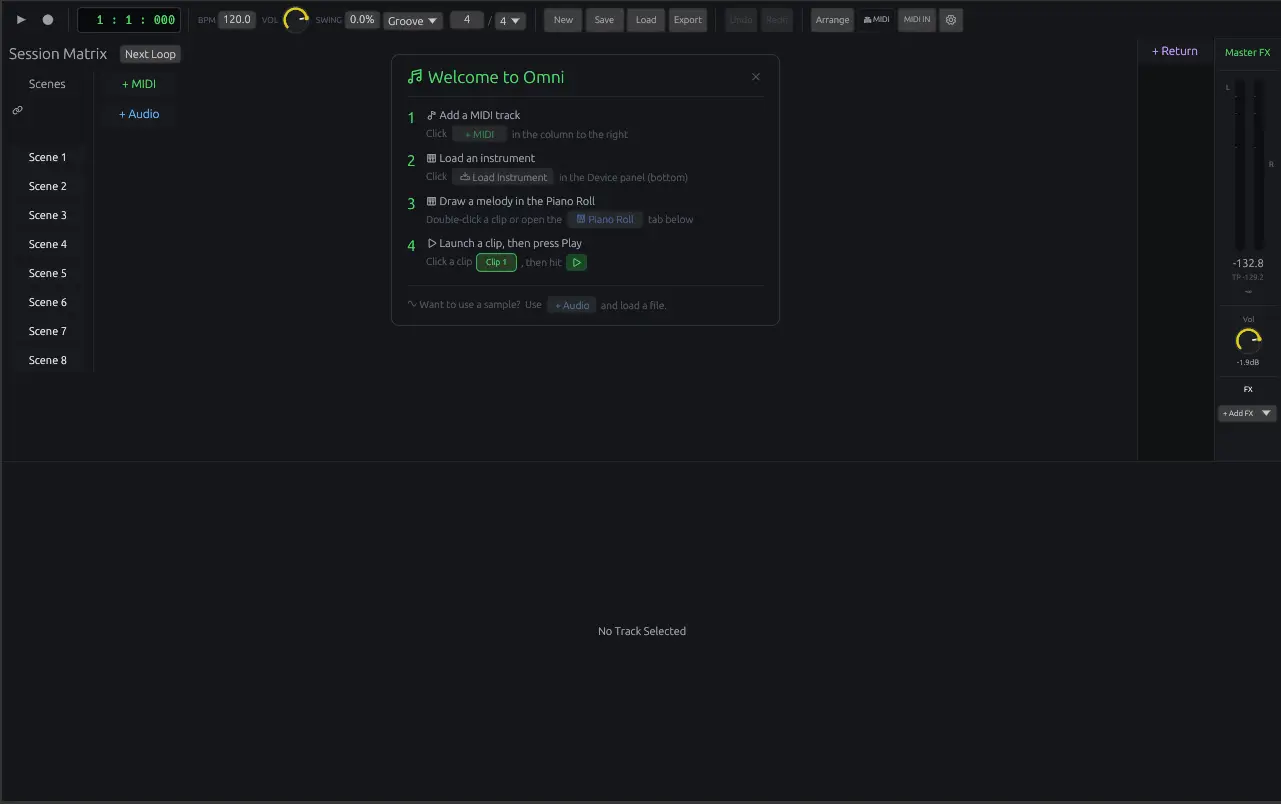This screenshot has width=1281, height=804.
Task: Click the yellow VOL knob in the top toolbar
Action: [x=296, y=19]
